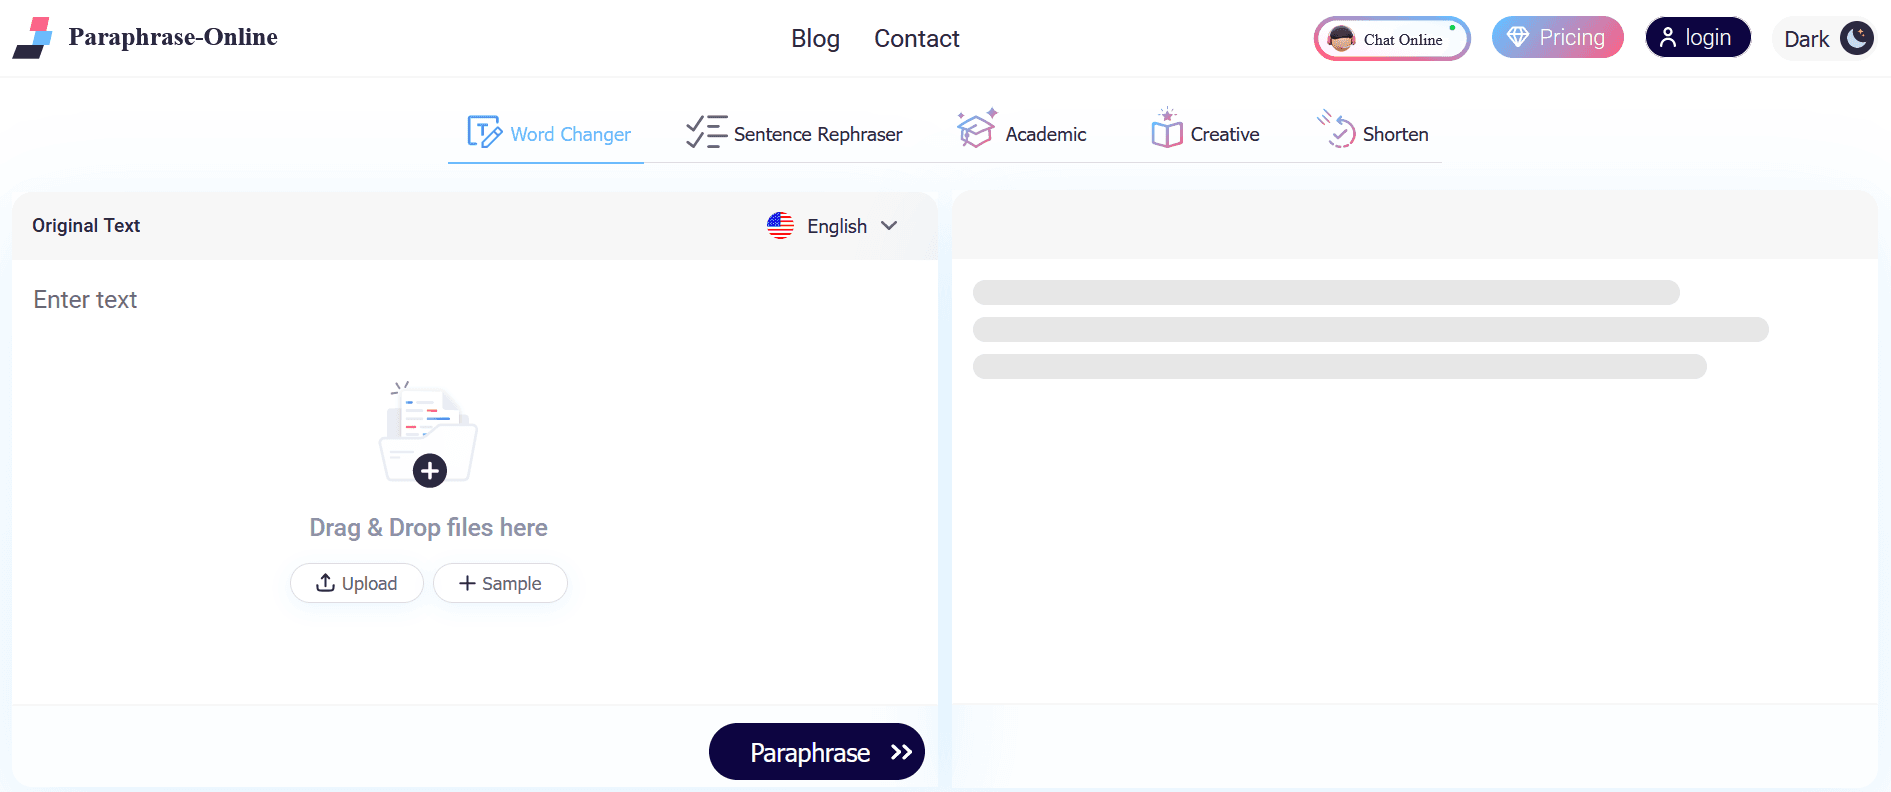Click the Sentence Rephraser checklist icon
The width and height of the screenshot is (1891, 792).
[x=706, y=132]
